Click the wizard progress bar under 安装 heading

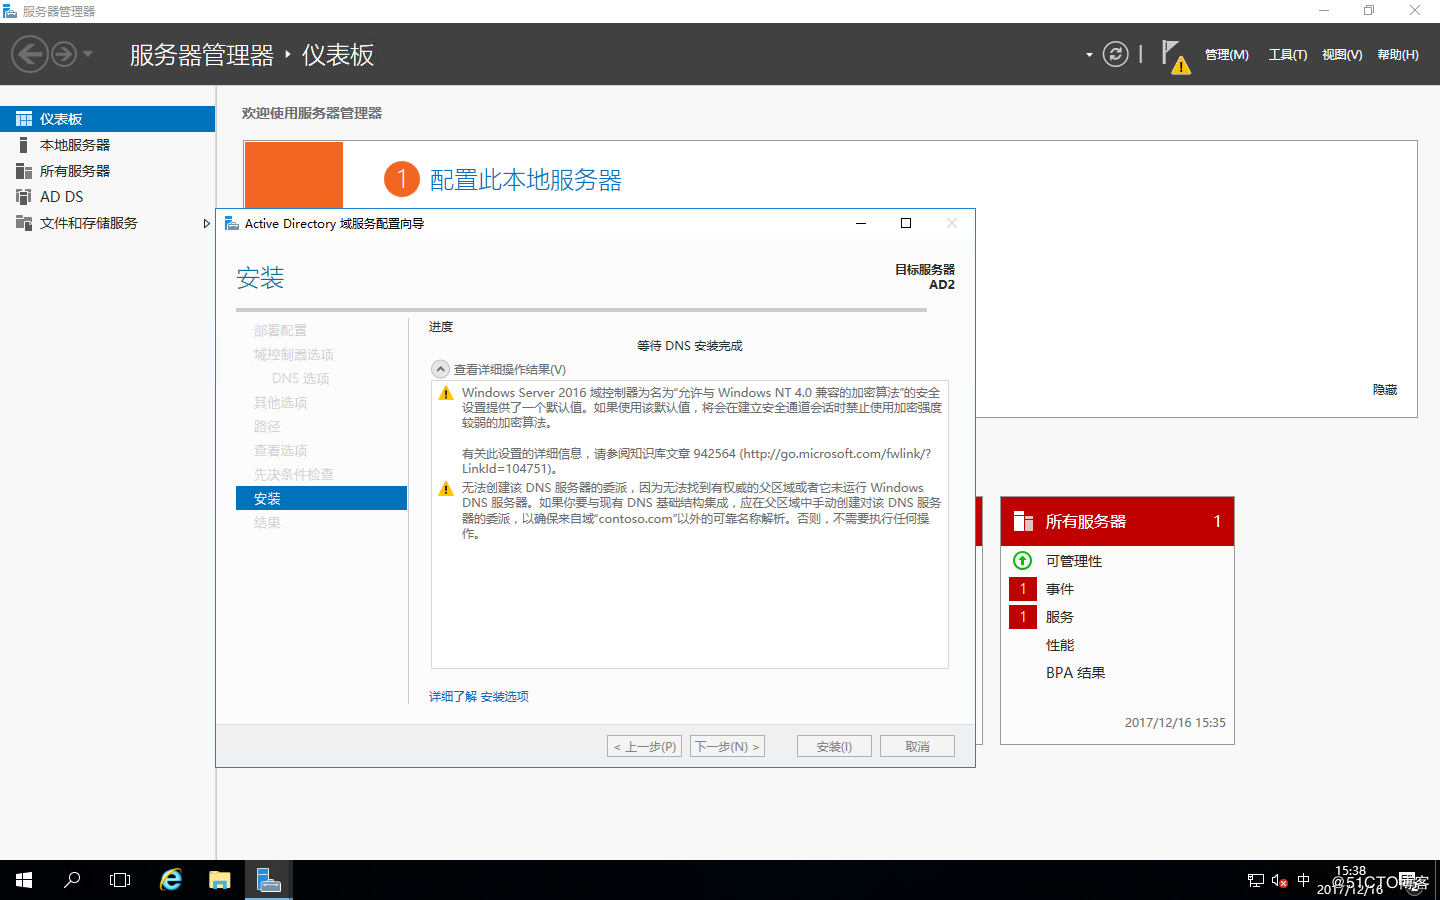[581, 310]
